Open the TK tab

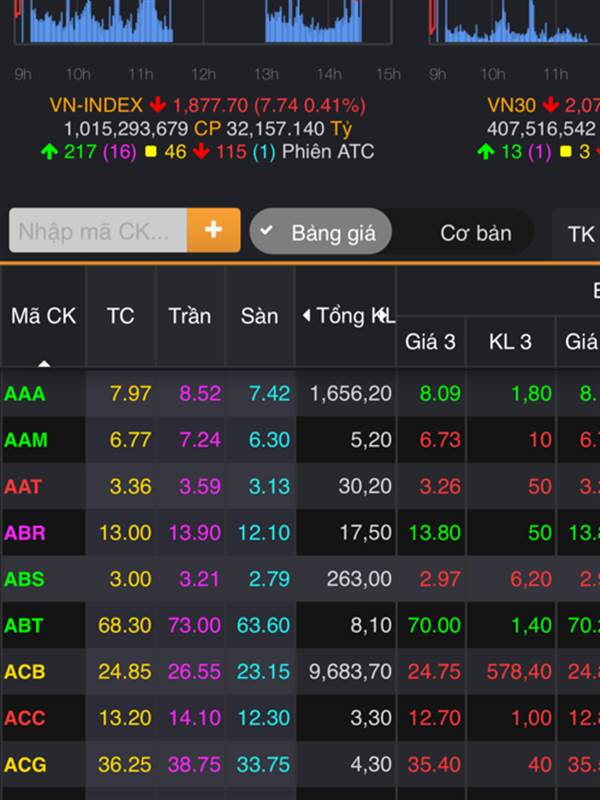[x=580, y=233]
